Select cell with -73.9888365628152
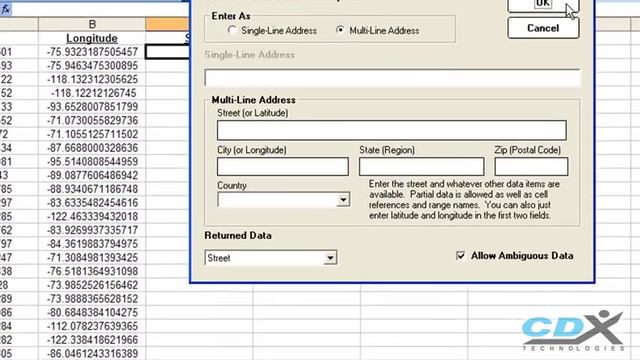The width and height of the screenshot is (640, 360). click(x=92, y=299)
